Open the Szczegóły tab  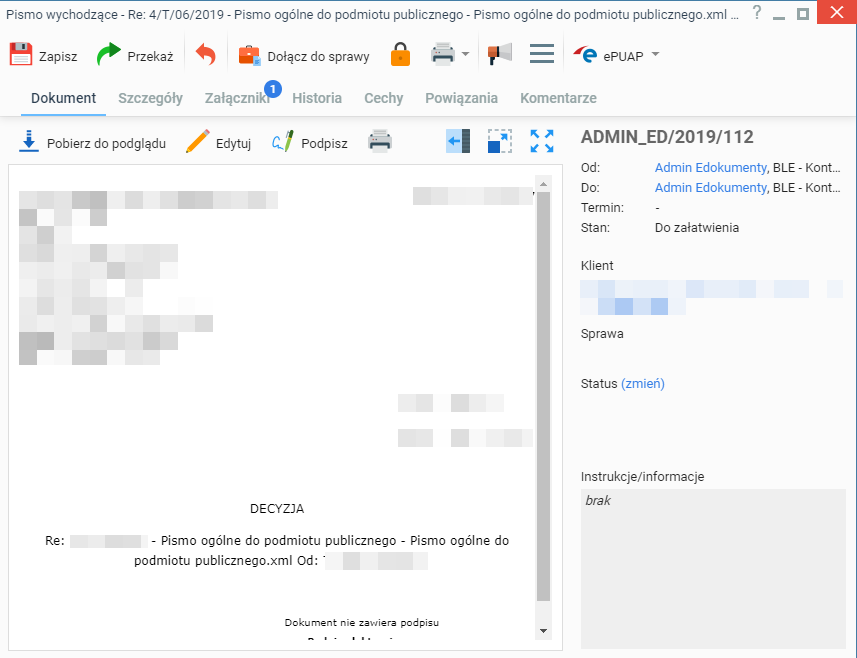tap(150, 98)
